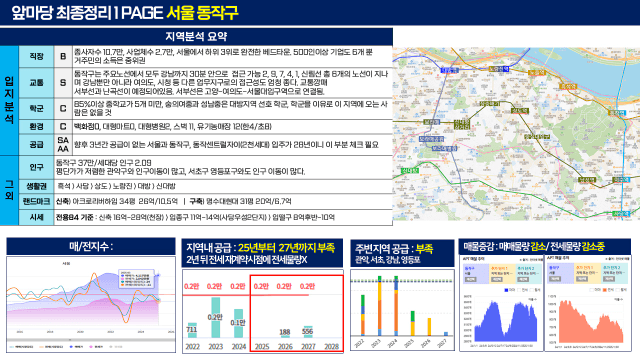Image resolution: width=640 pixels, height=360 pixels.
Task: Click the '관악, 서초, 강남, 영등포' subtitle
Action: [x=388, y=260]
